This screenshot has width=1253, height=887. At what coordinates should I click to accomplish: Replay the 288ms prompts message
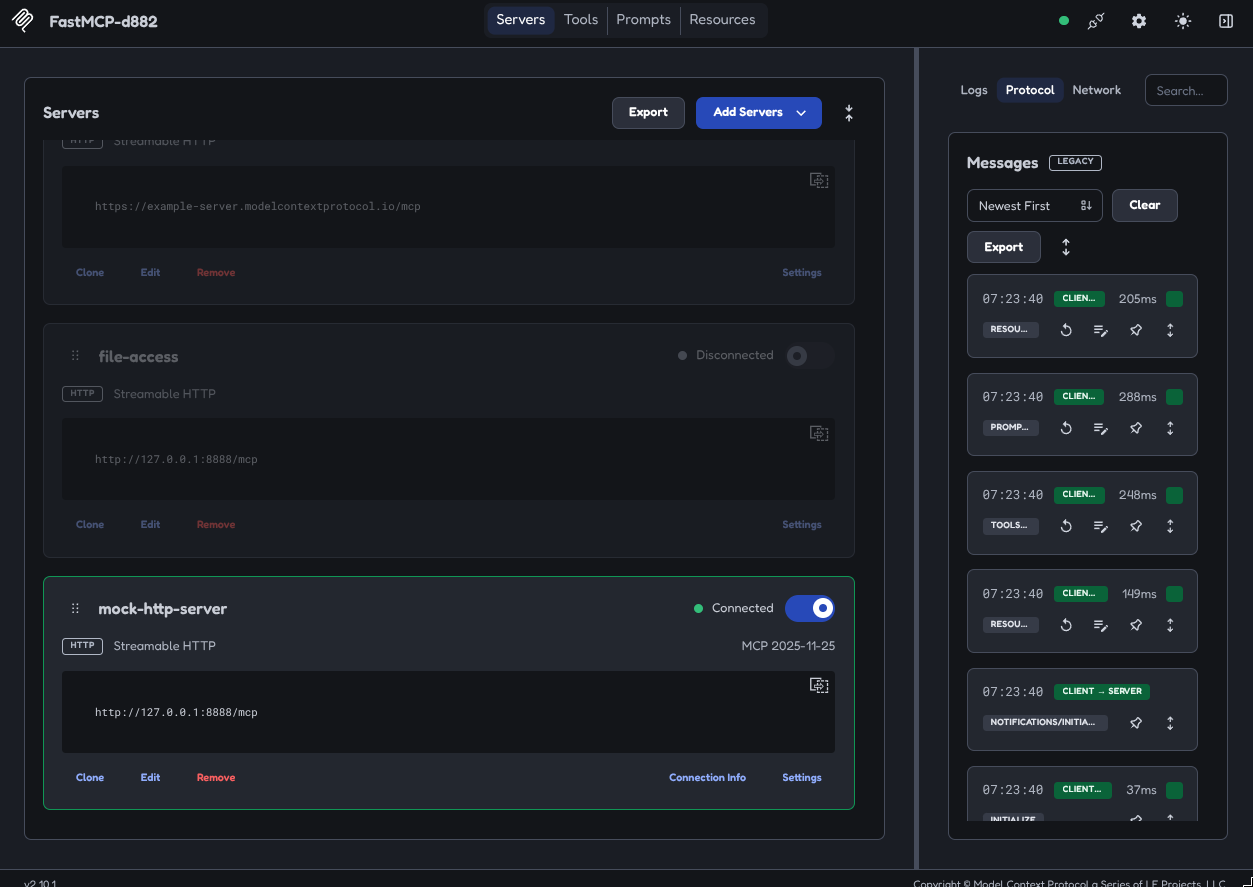click(x=1066, y=428)
